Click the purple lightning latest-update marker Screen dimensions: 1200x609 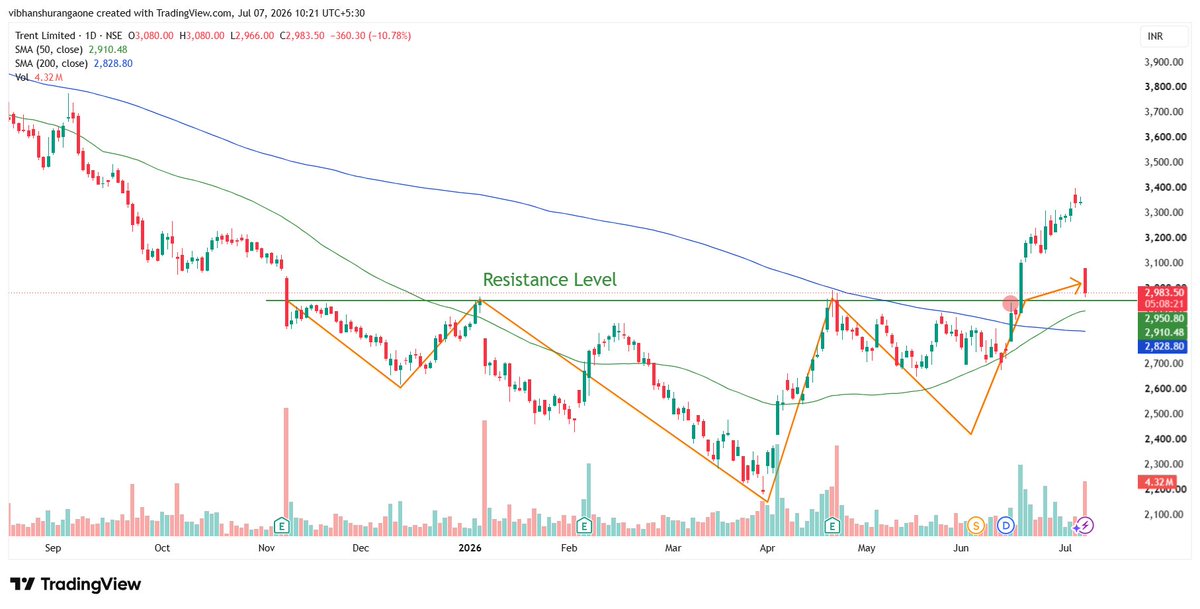point(1085,524)
